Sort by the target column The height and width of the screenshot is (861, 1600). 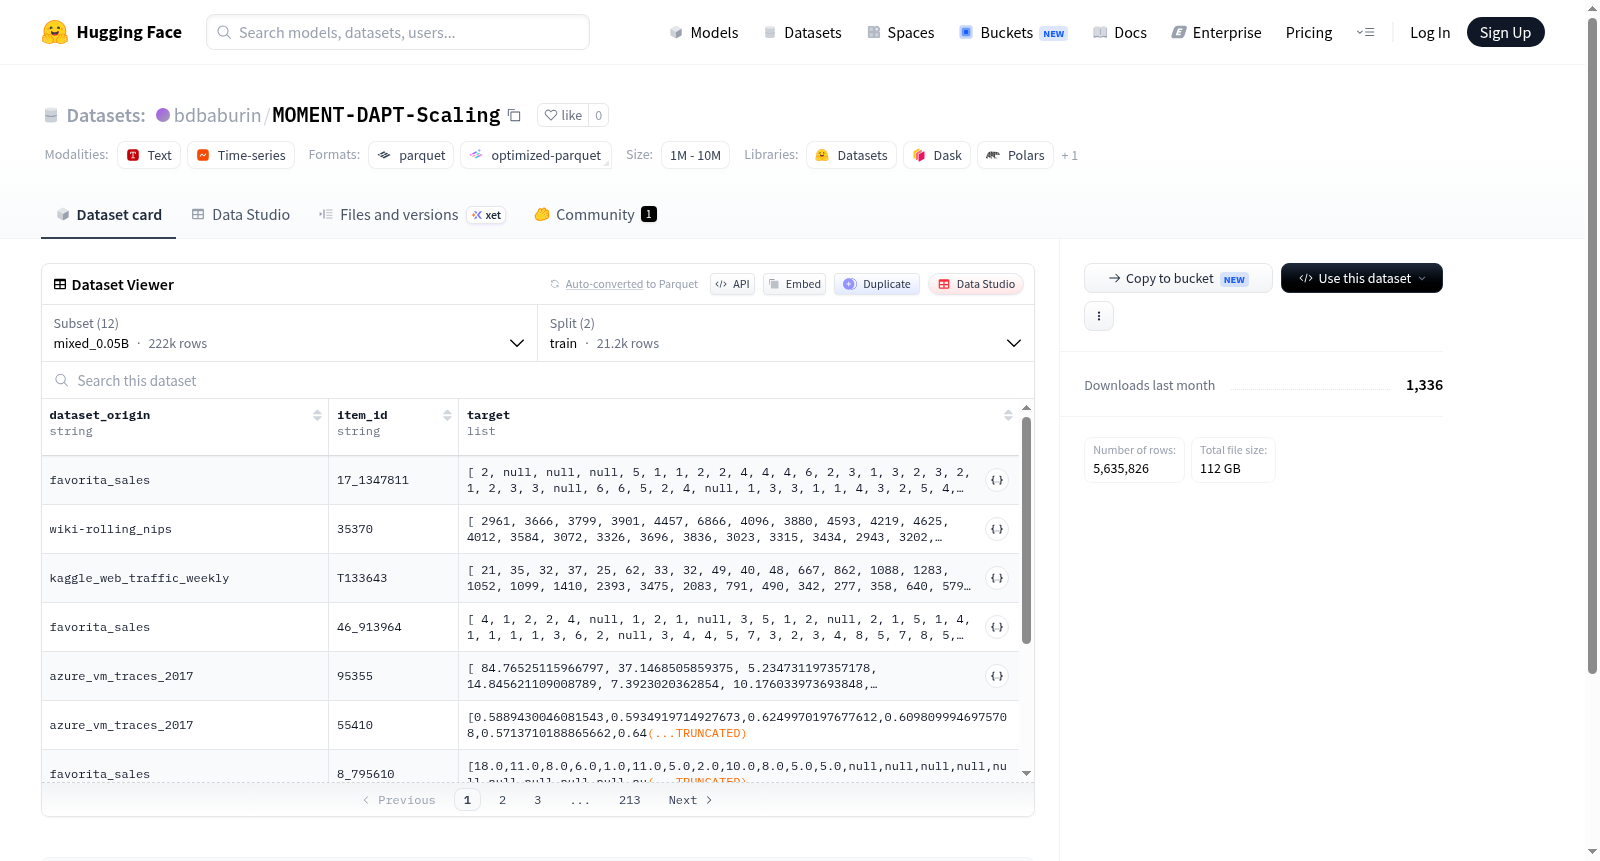pos(1008,415)
